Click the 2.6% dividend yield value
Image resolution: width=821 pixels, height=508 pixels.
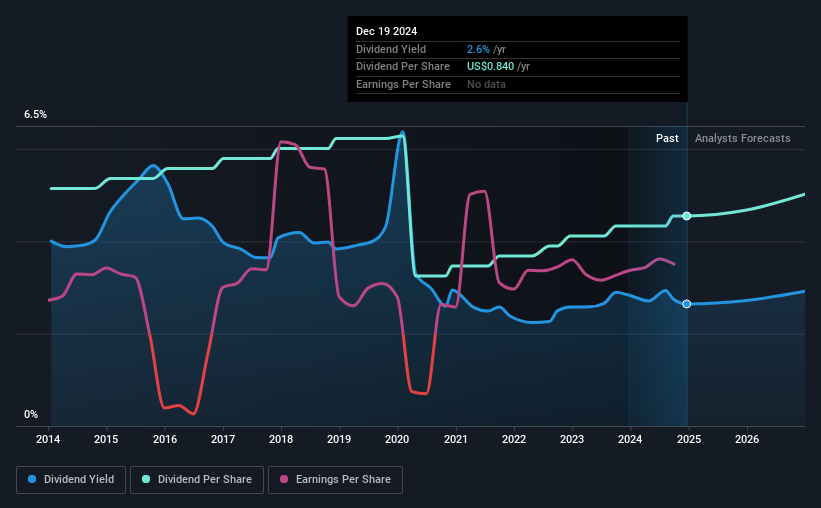pyautogui.click(x=478, y=49)
